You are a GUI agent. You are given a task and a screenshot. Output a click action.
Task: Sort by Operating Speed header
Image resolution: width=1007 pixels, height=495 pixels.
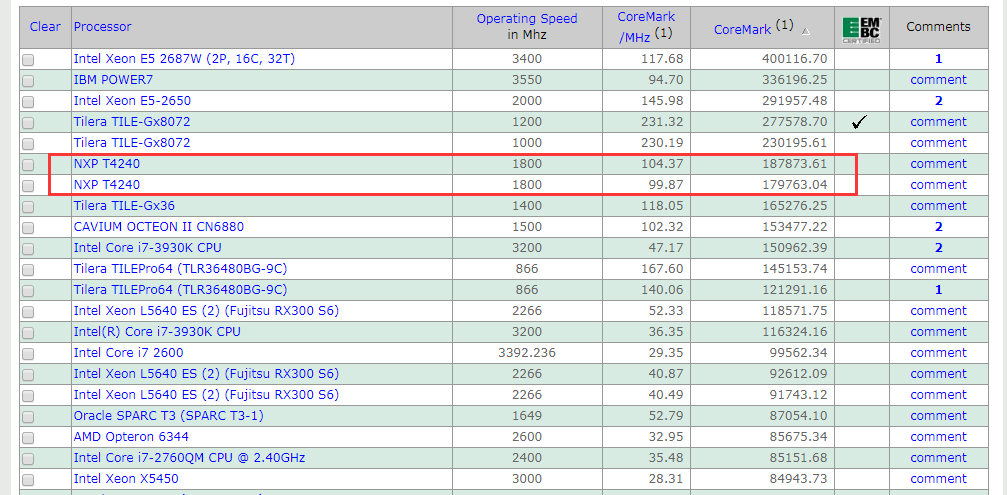(x=527, y=19)
